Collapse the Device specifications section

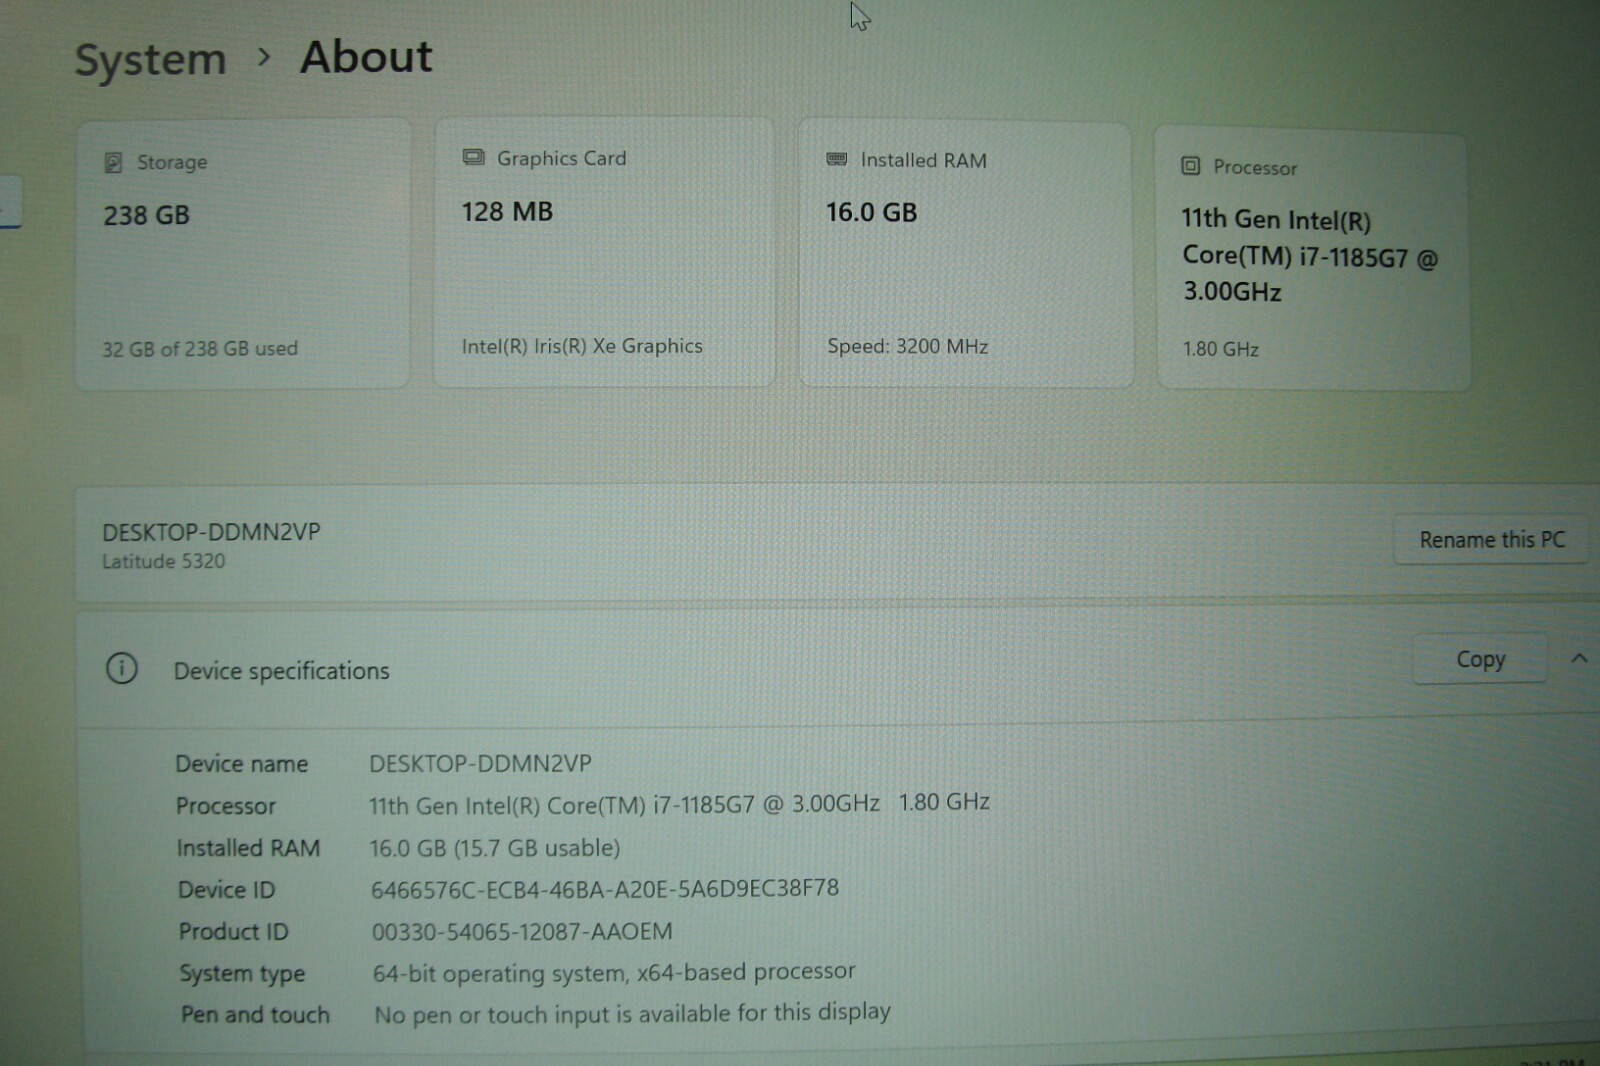tap(1579, 658)
